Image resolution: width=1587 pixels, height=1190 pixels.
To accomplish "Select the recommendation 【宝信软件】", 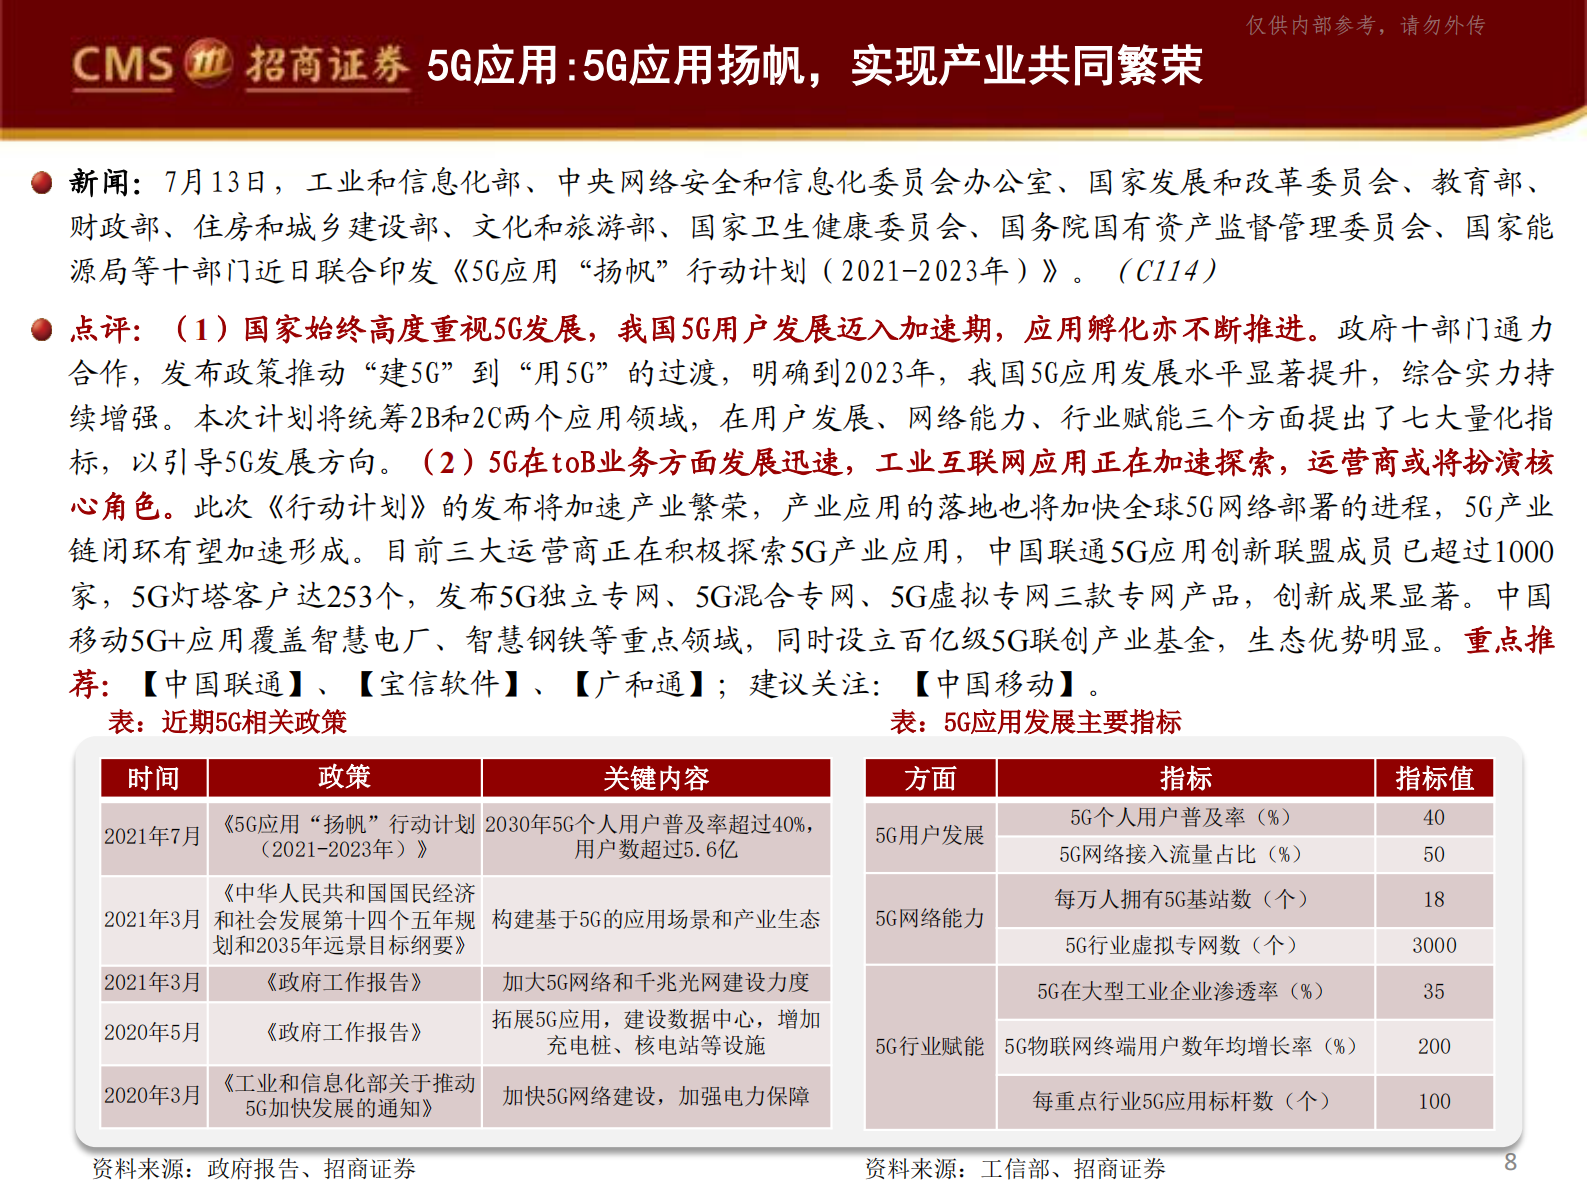I will [x=439, y=684].
